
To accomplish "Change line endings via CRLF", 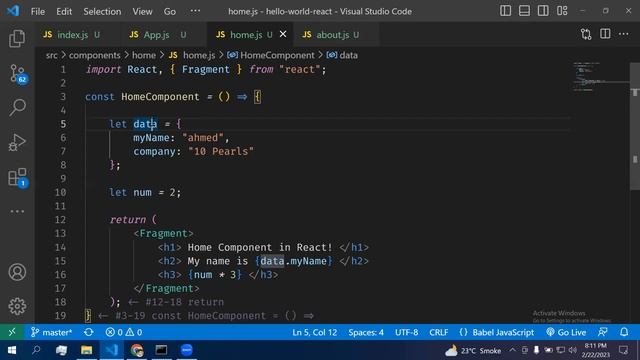I will point(438,332).
